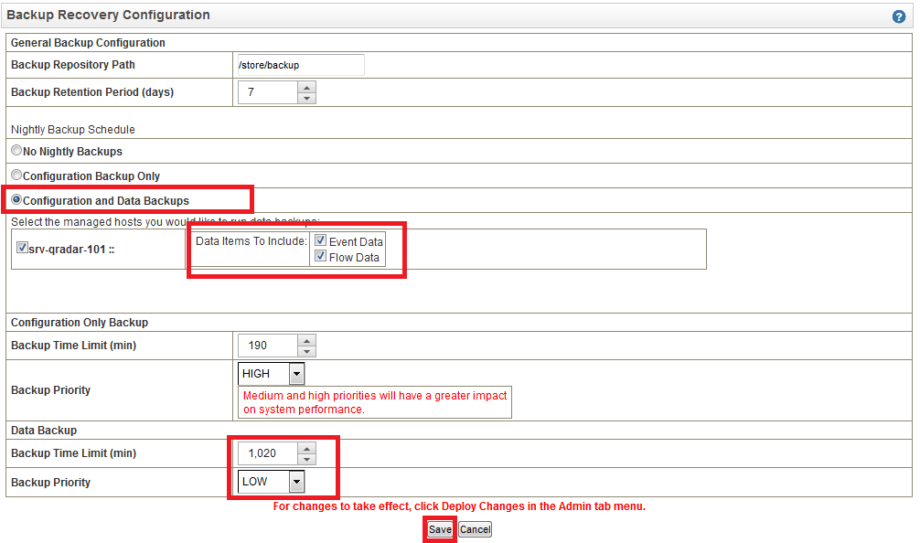Click the Save button
This screenshot has width=920, height=543.
[440, 530]
